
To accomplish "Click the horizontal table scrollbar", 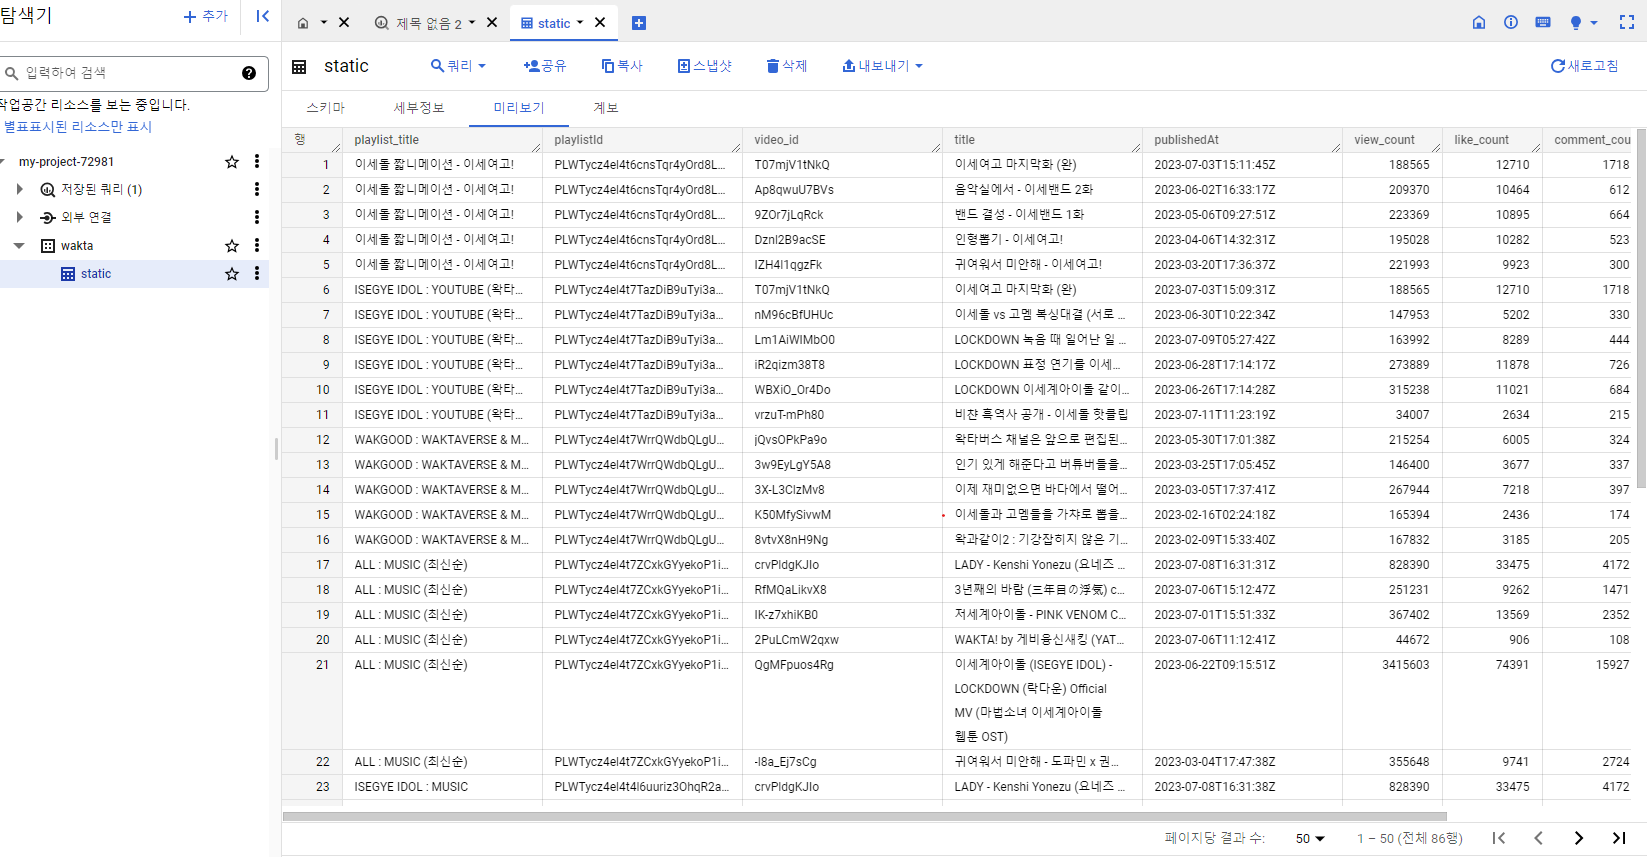I will click(x=865, y=816).
